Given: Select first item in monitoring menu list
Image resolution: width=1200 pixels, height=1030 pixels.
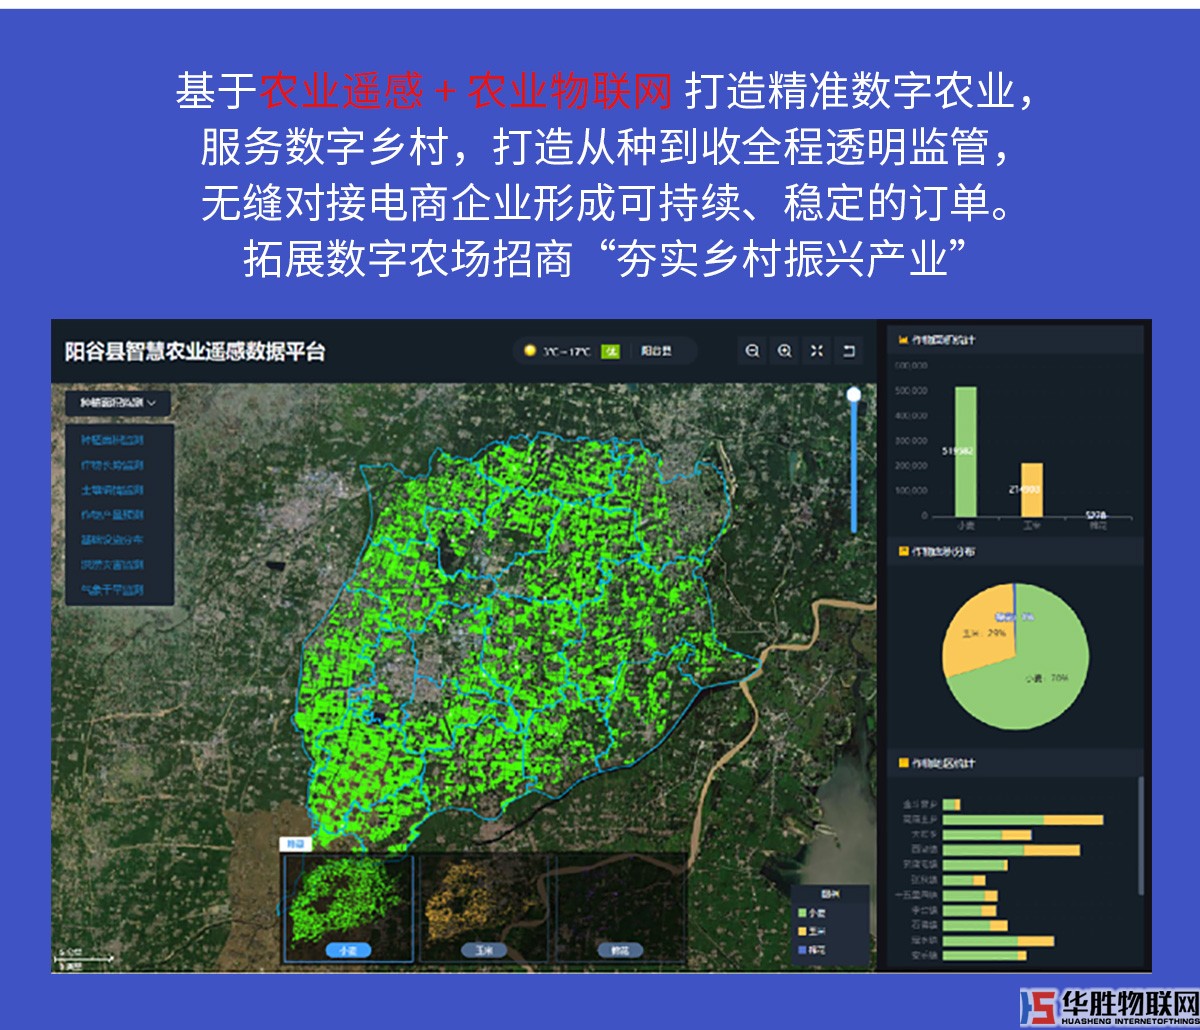Looking at the screenshot, I should [x=112, y=440].
